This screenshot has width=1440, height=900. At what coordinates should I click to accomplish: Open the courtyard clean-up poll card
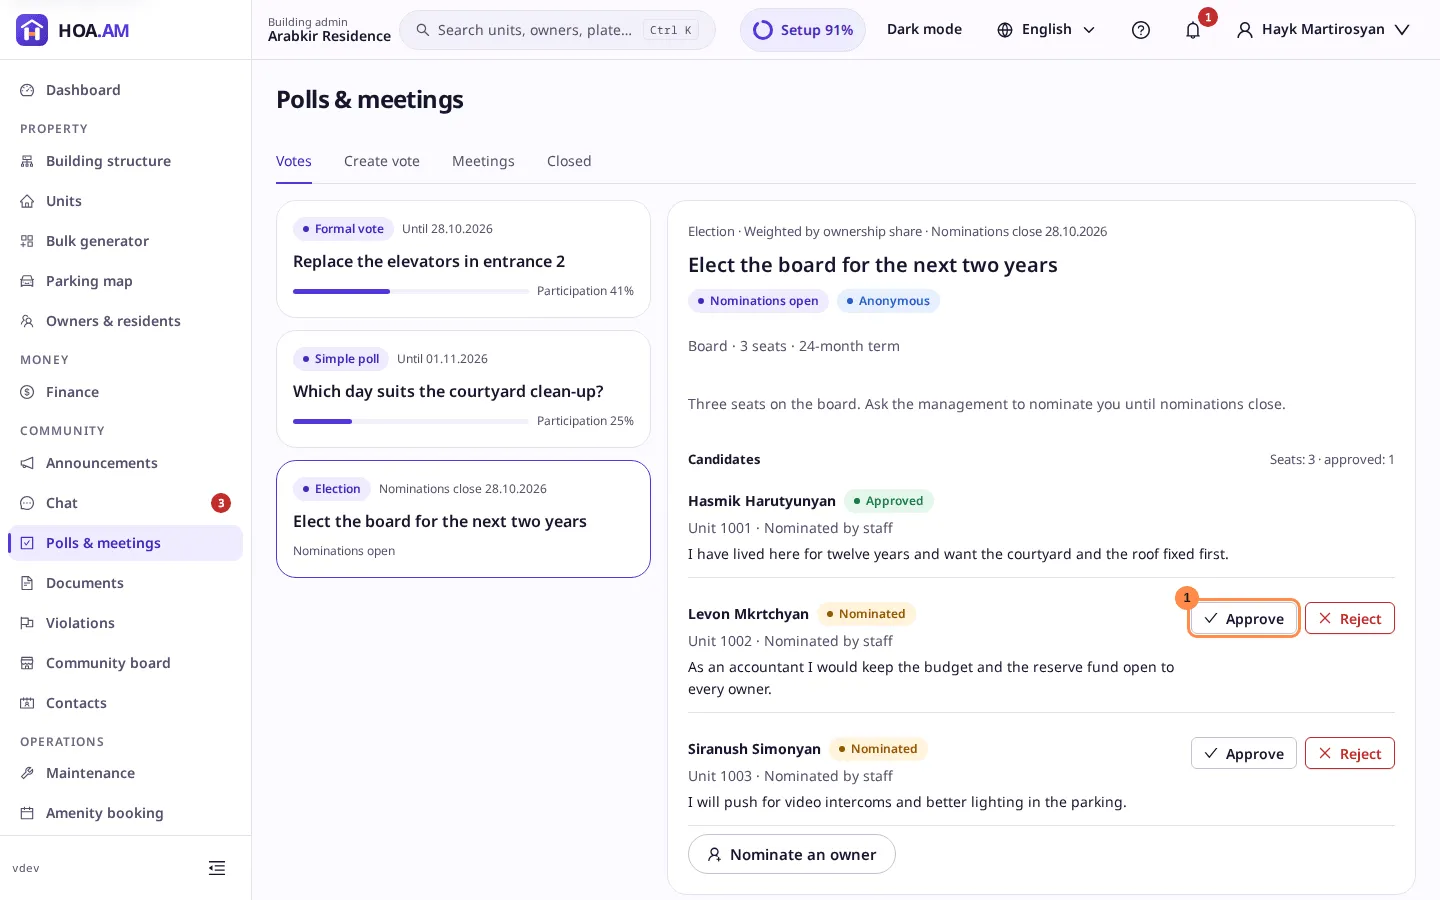point(463,389)
